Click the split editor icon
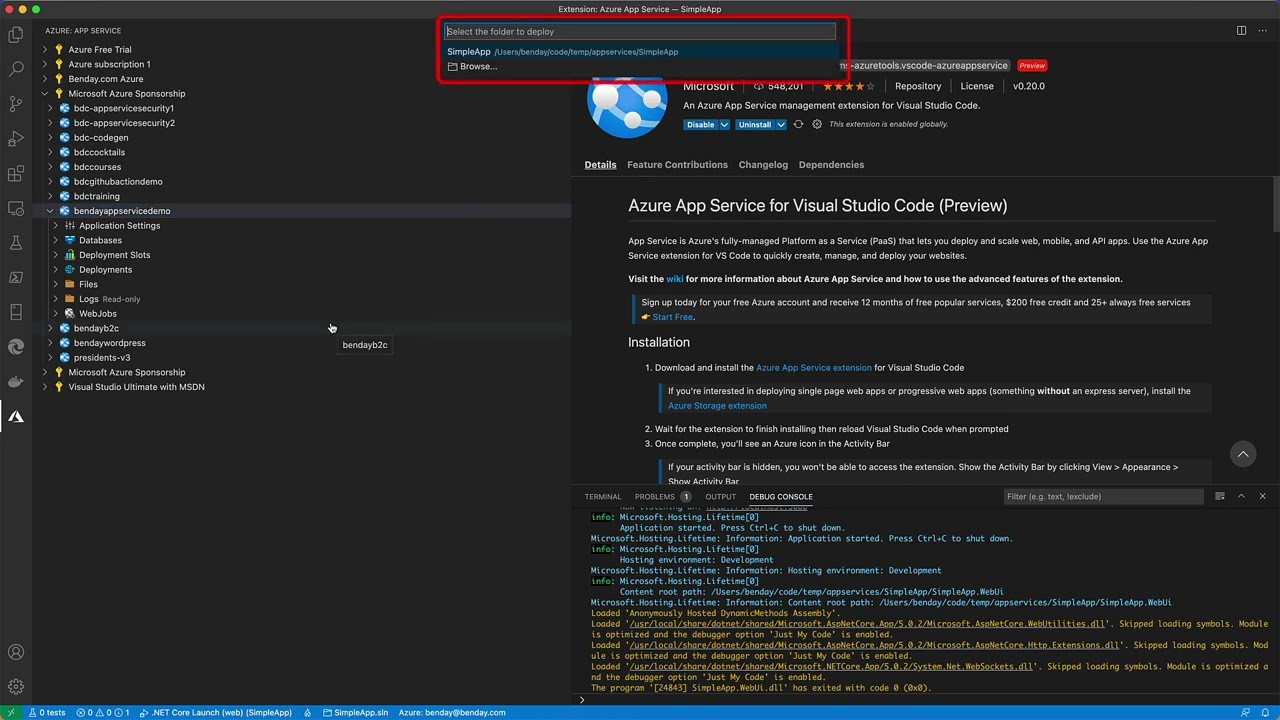The height and width of the screenshot is (720, 1280). tap(1241, 31)
